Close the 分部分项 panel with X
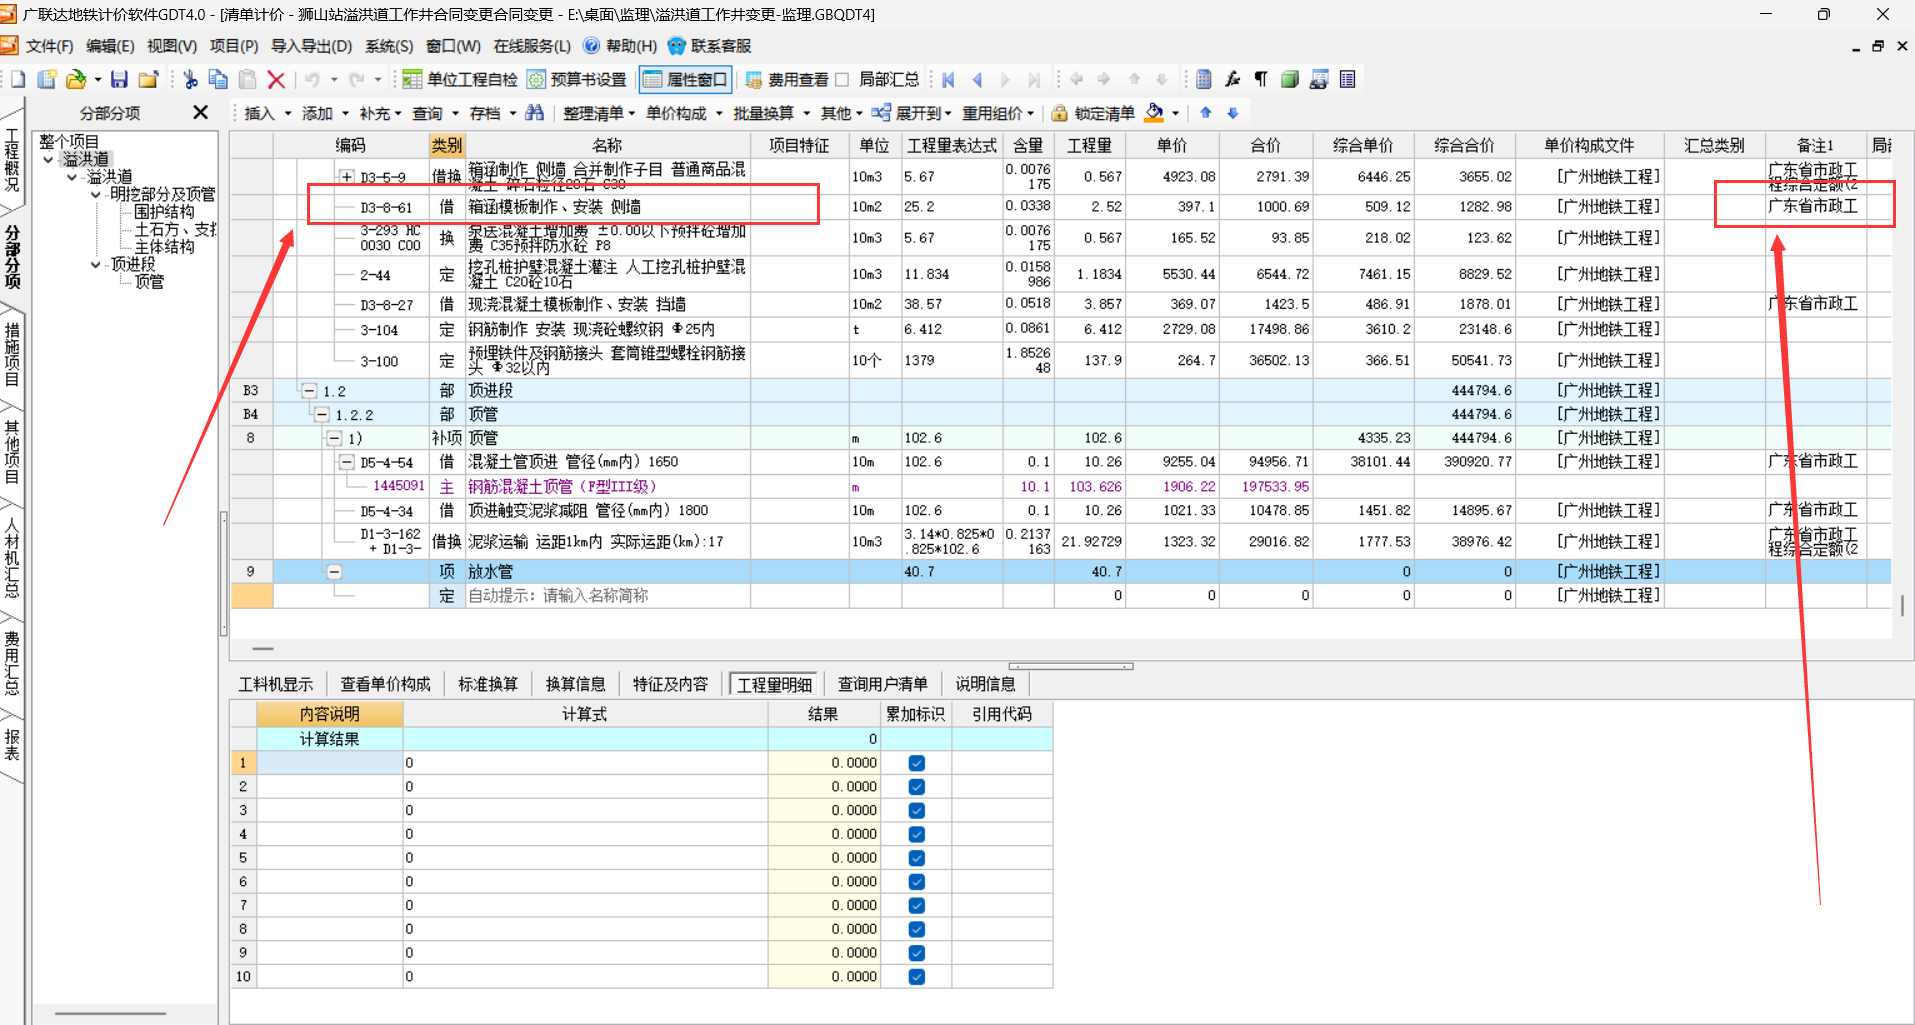 (200, 112)
